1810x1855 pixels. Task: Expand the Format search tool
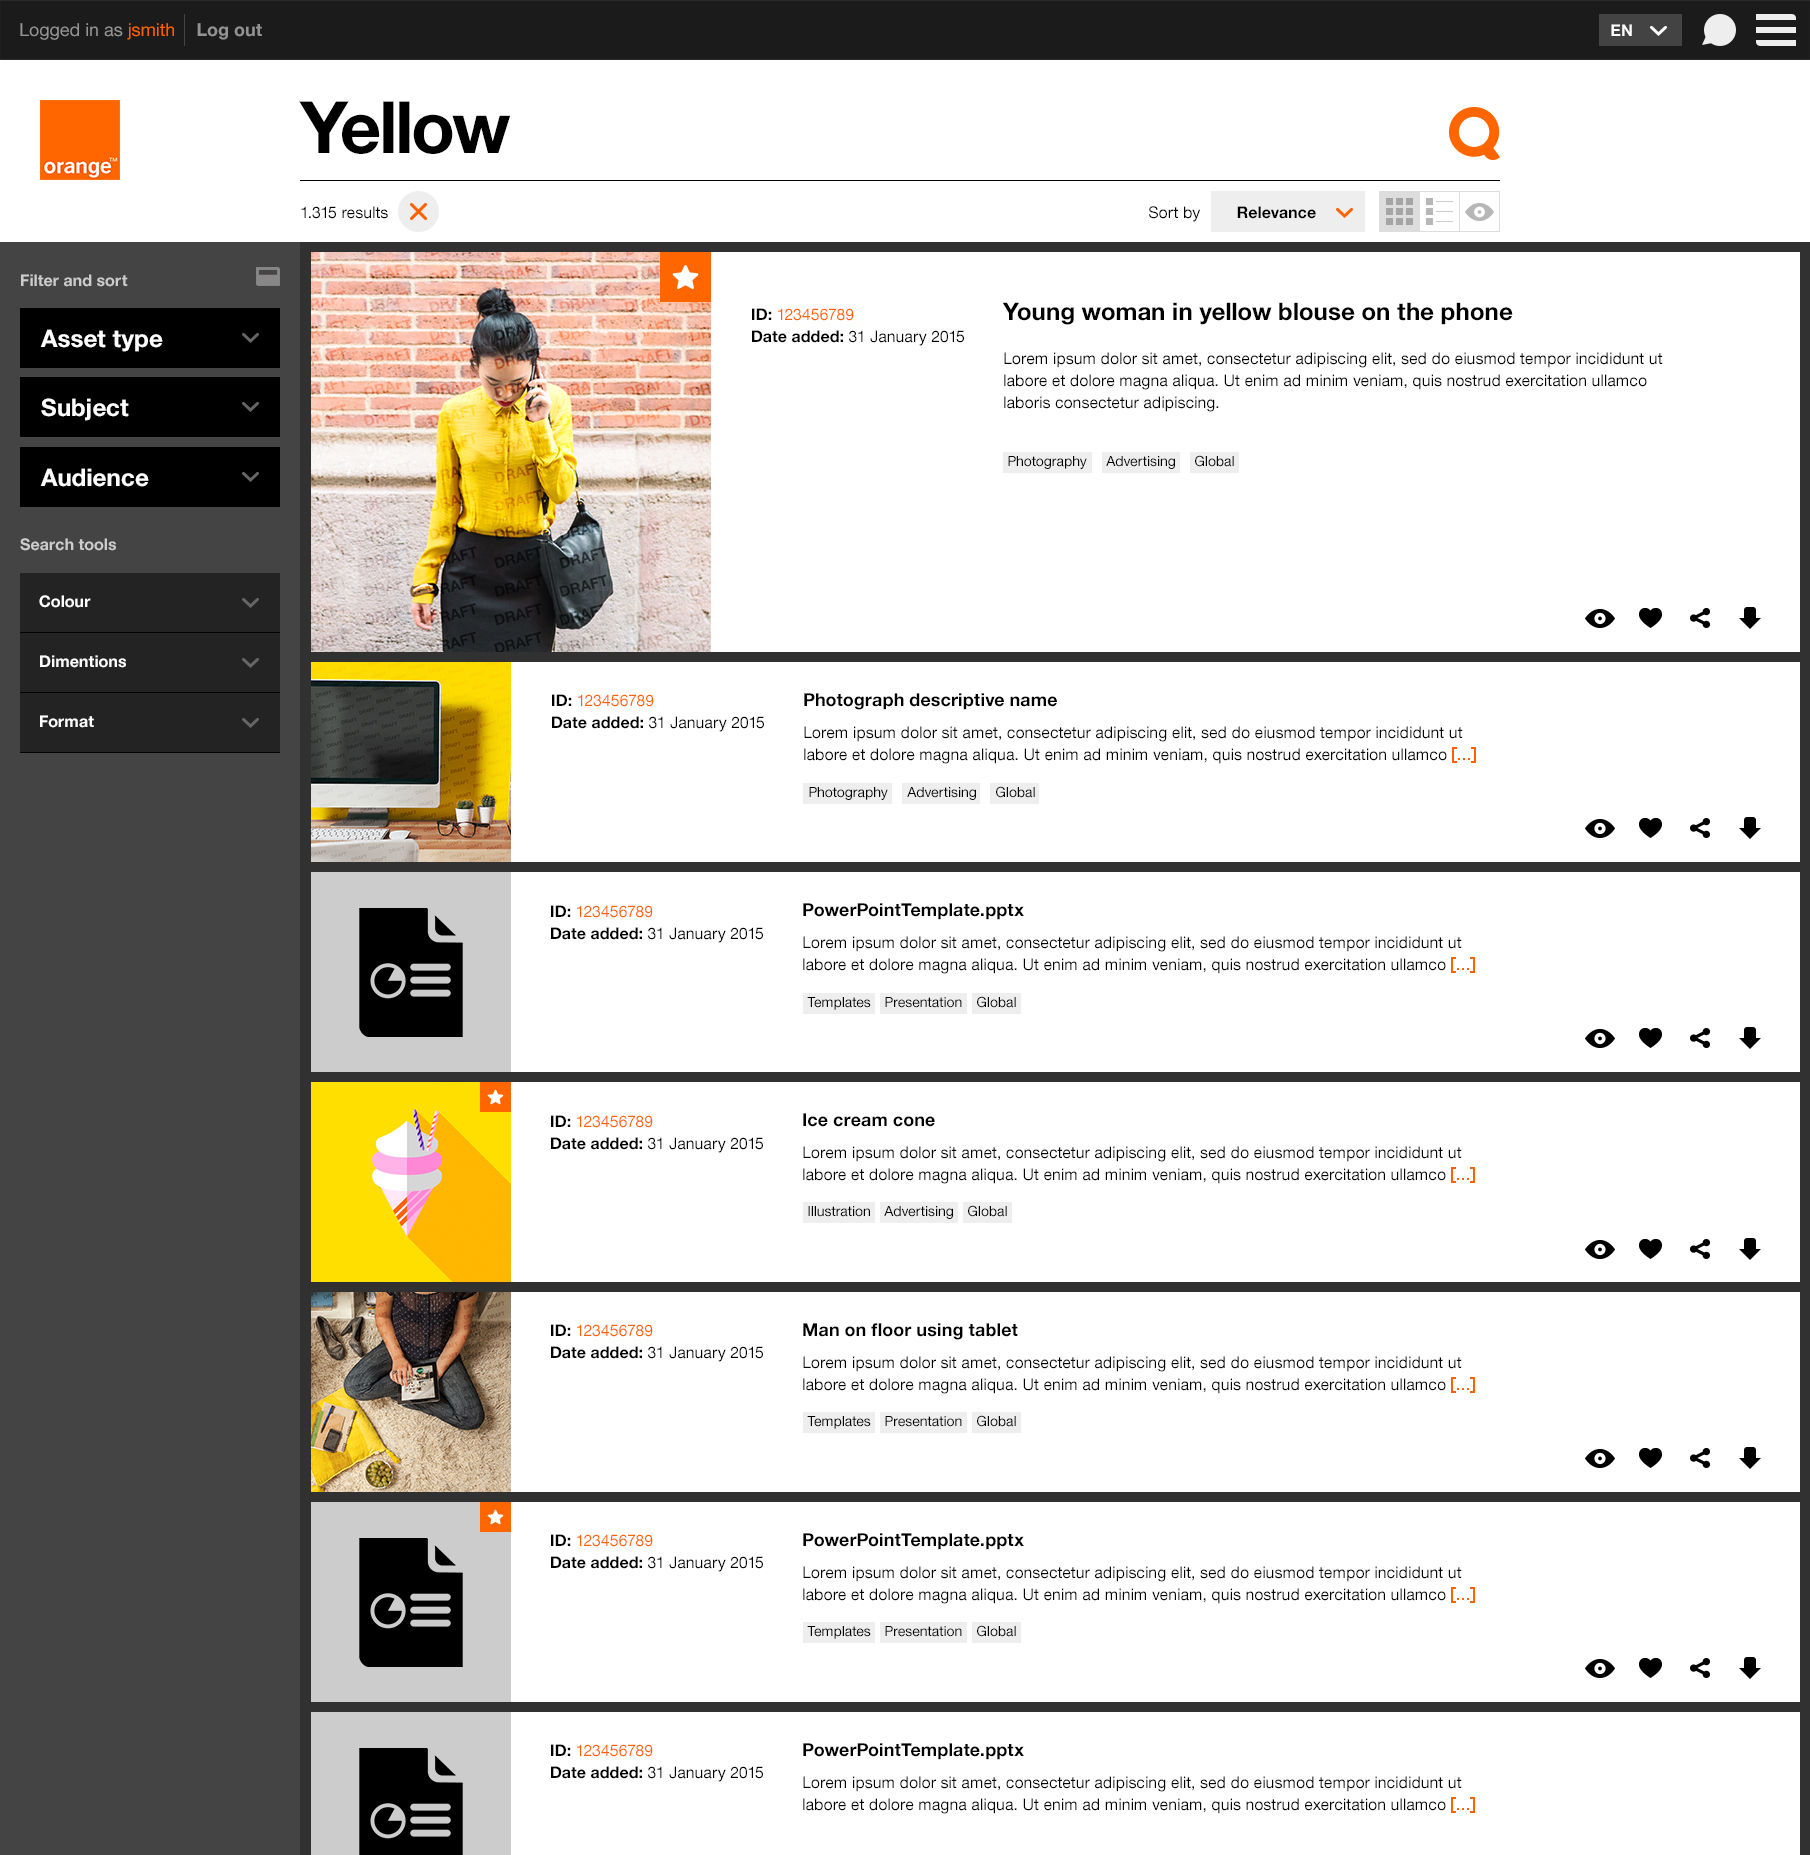(x=150, y=722)
